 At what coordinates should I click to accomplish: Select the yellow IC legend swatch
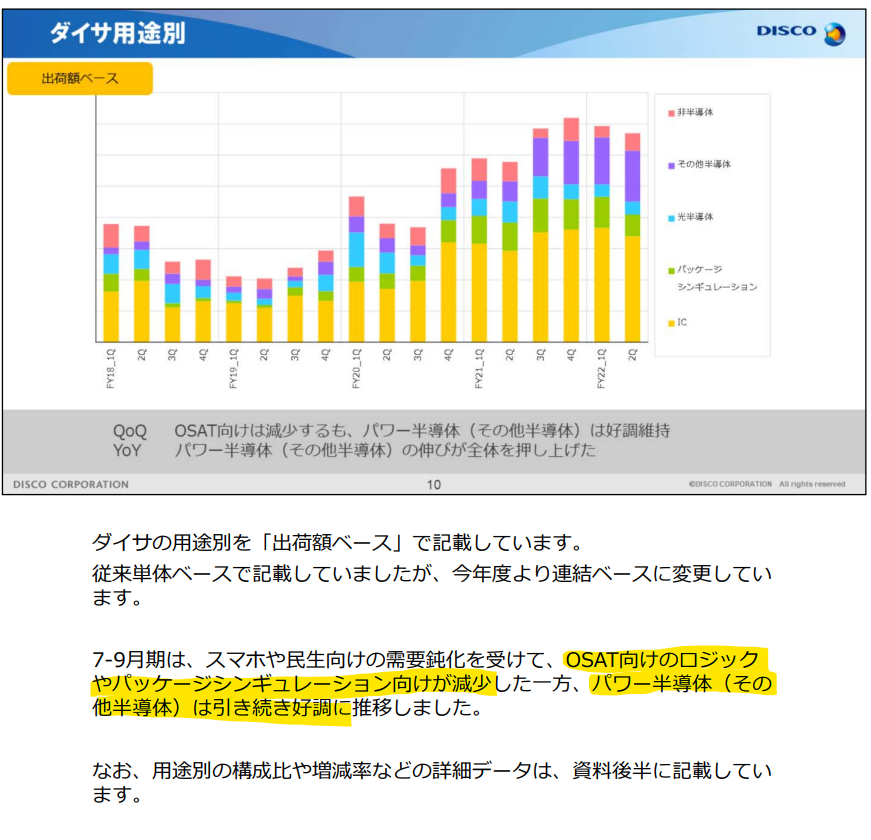[669, 321]
